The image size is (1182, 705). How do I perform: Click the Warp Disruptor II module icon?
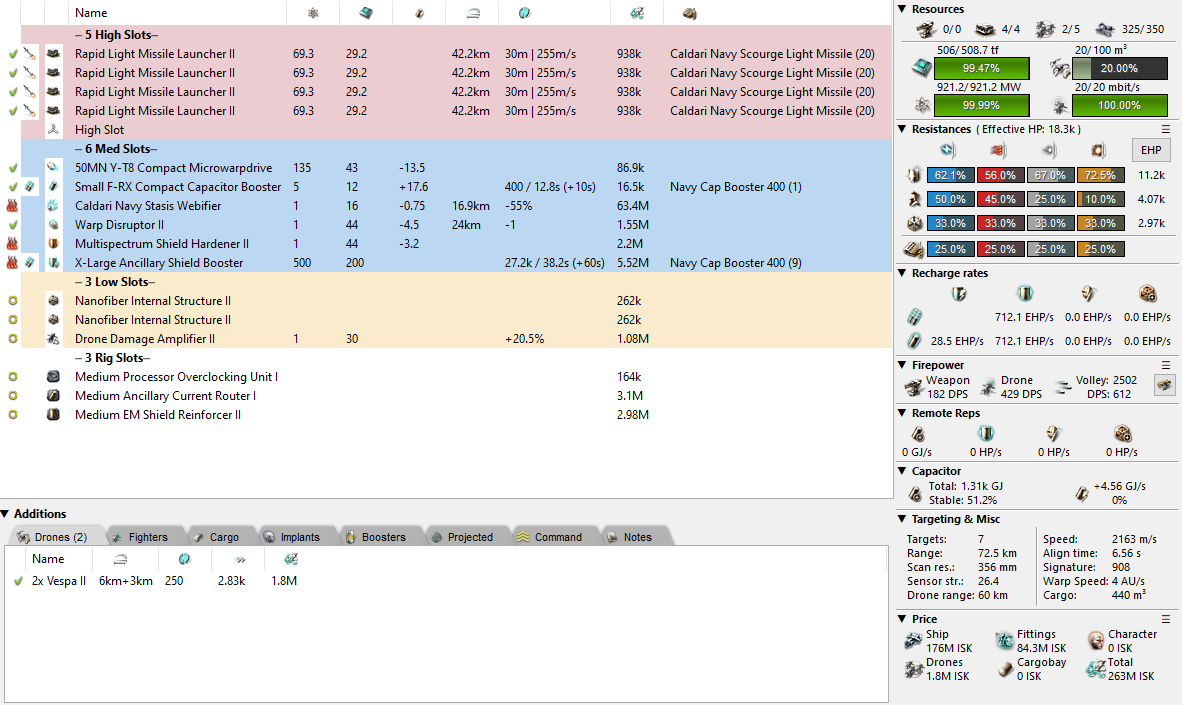point(53,225)
